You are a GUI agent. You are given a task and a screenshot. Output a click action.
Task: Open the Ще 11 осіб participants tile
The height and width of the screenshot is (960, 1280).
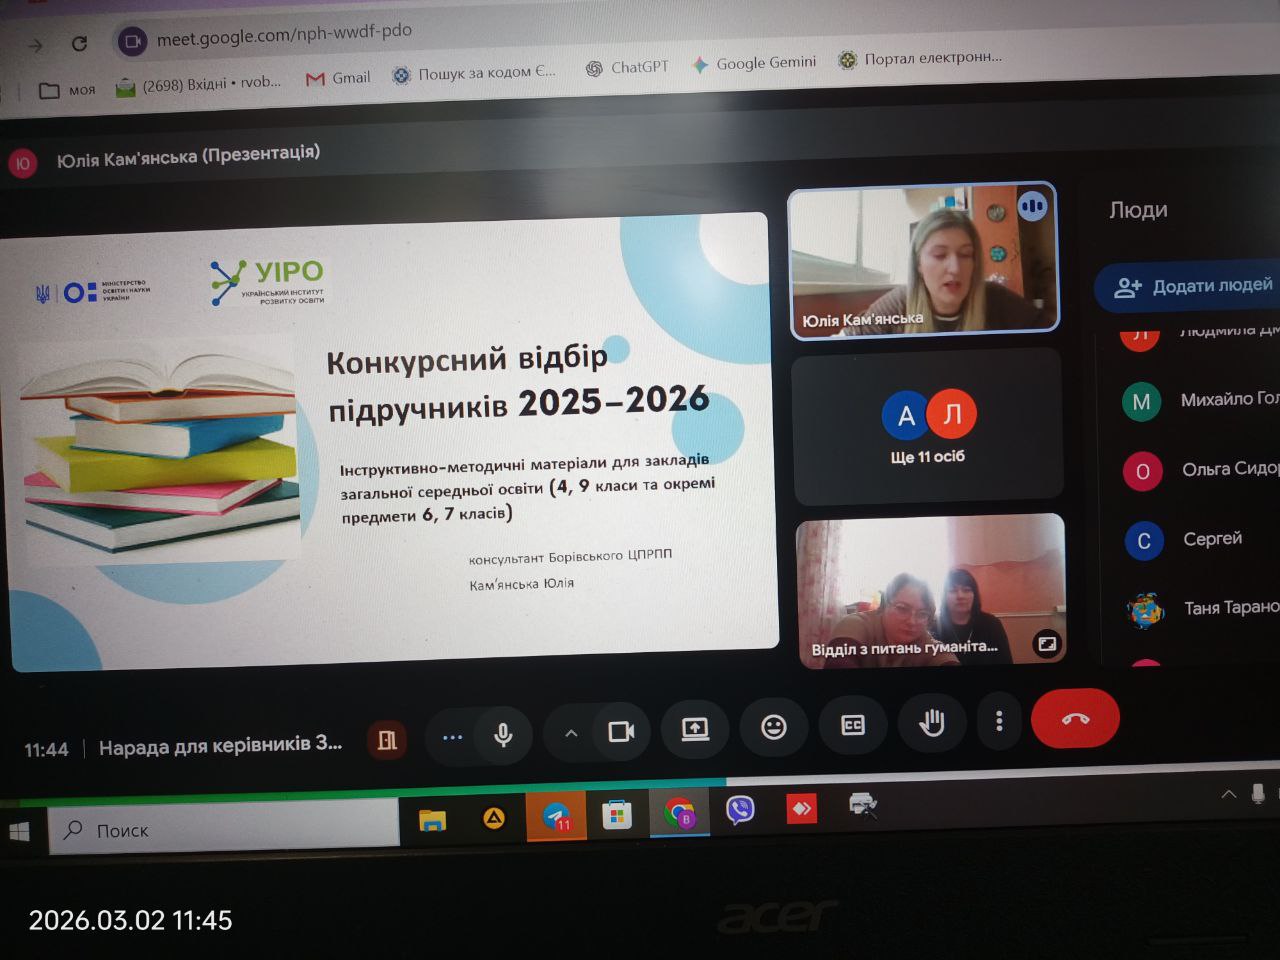coord(927,427)
